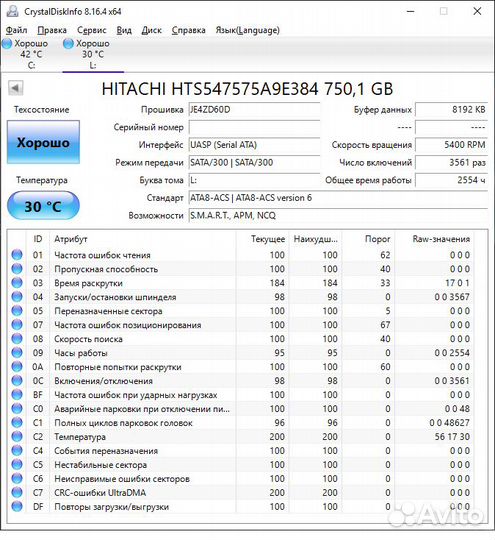Click raw value 0 0 3567
Screen dimensions: 495x540
(x=452, y=297)
